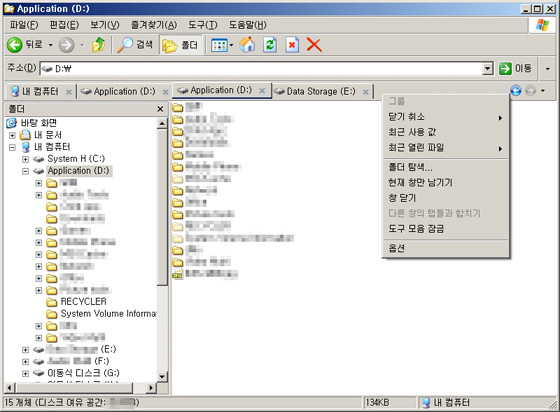
Task: Click the green Refresh icon
Action: click(270, 45)
